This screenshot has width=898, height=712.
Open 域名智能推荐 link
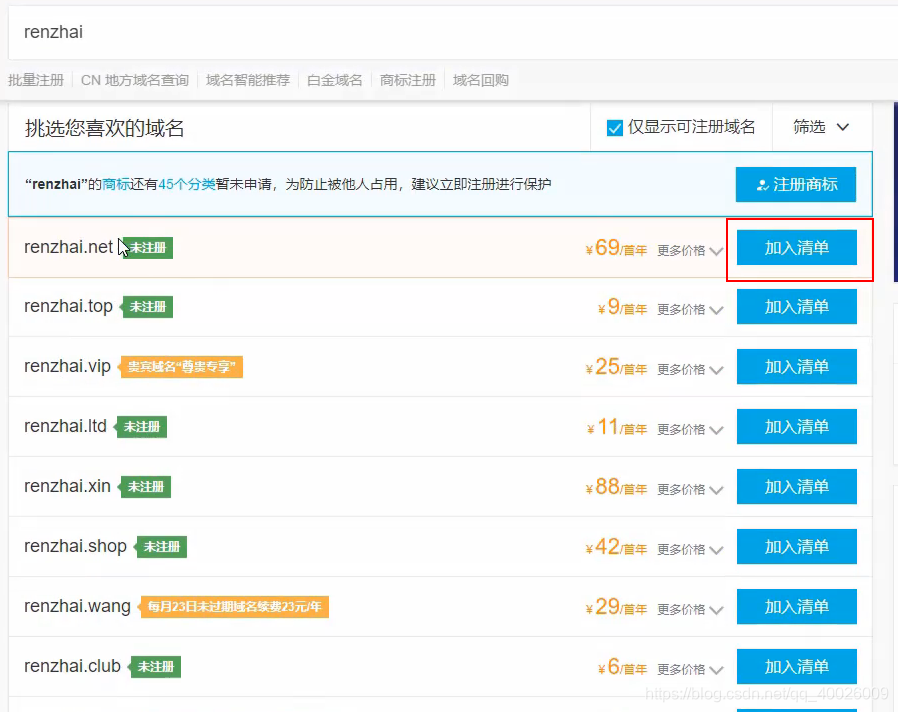pos(247,80)
